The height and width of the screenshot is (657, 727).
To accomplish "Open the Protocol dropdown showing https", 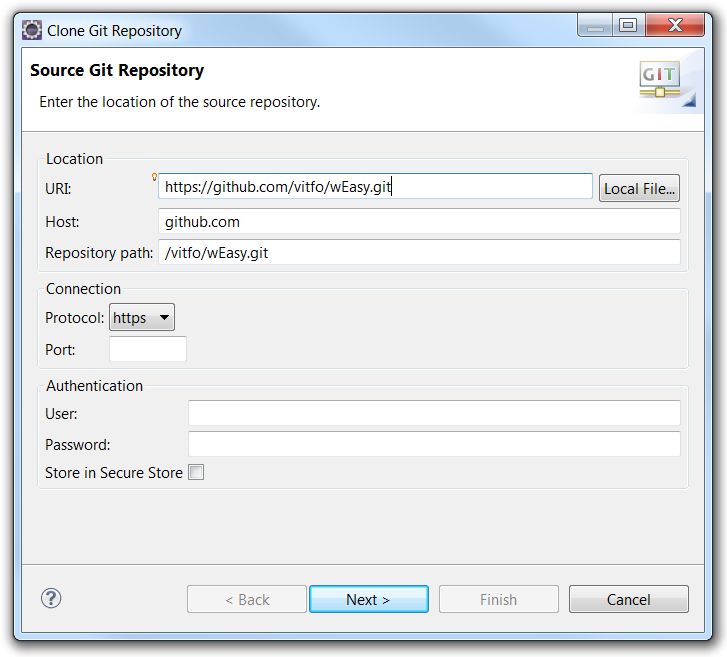I will [142, 317].
